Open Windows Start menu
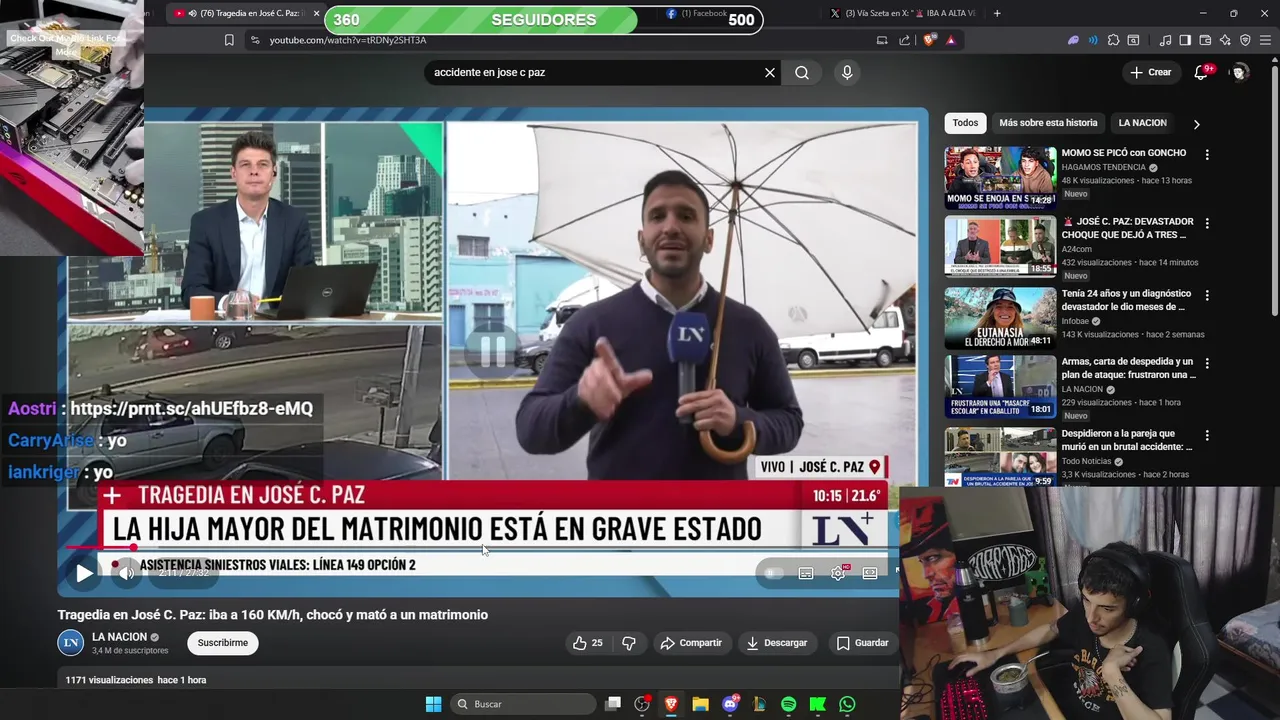This screenshot has width=1280, height=720. 433,704
